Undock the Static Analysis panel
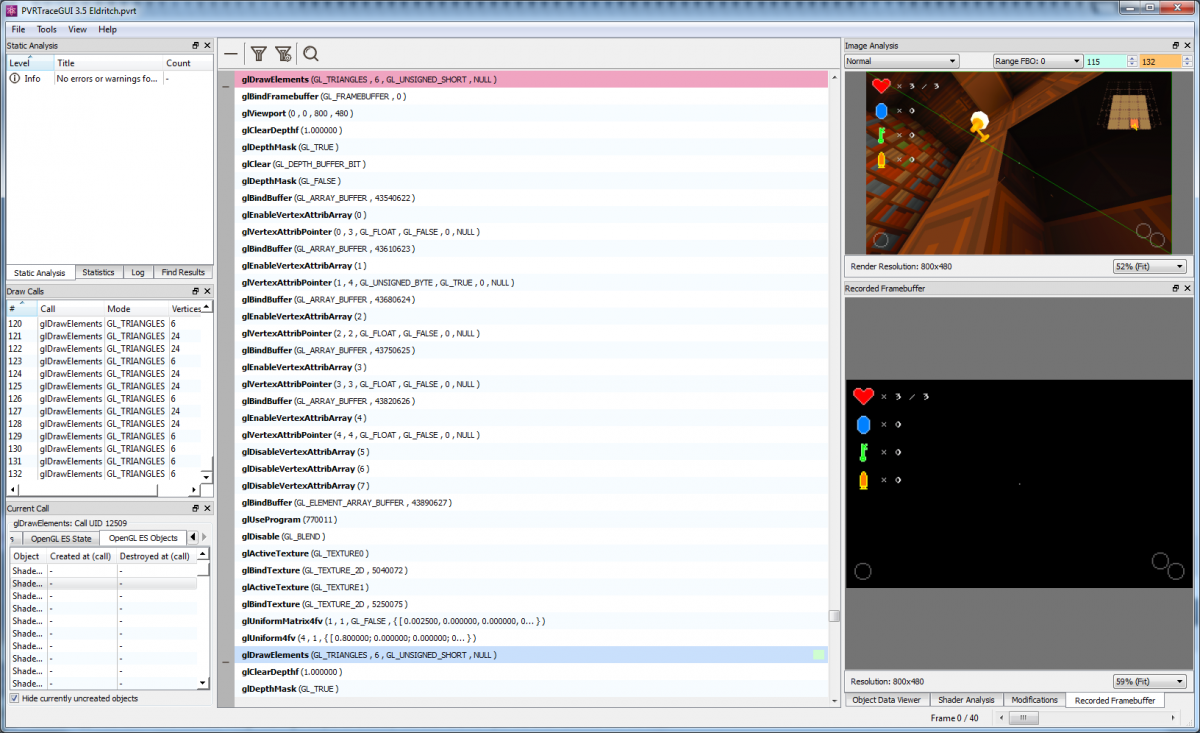The width and height of the screenshot is (1200, 733). click(196, 46)
